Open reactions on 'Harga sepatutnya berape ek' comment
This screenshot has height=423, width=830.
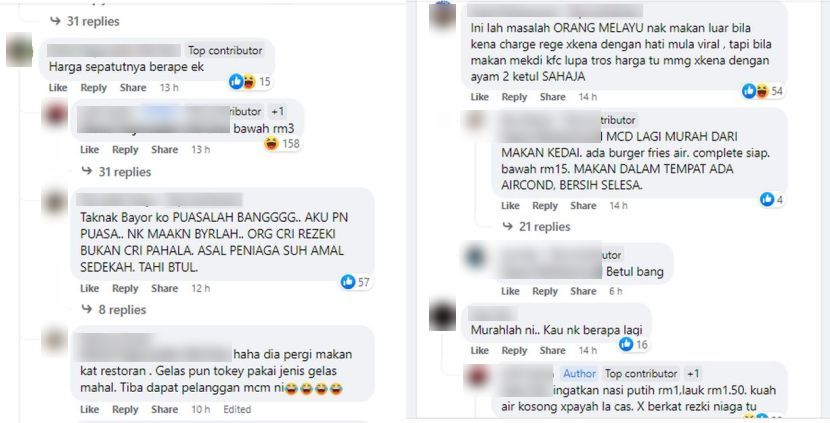(250, 82)
